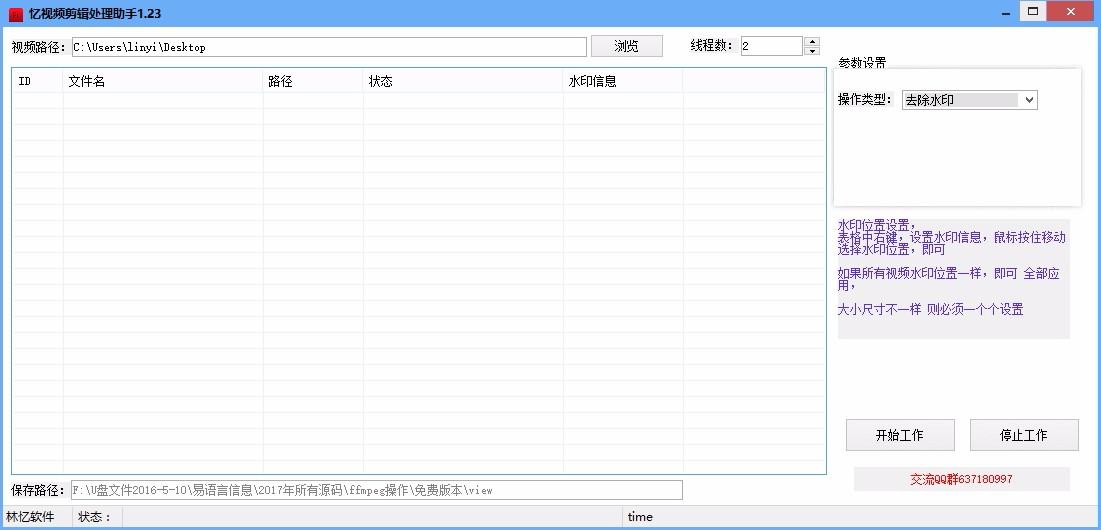
Task: Click the 保存路径 save path field
Action: [376, 490]
